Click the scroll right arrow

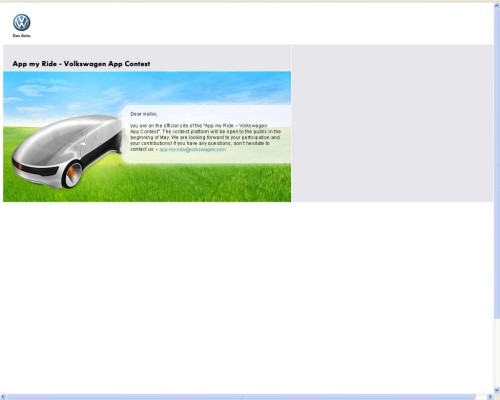click(x=490, y=397)
